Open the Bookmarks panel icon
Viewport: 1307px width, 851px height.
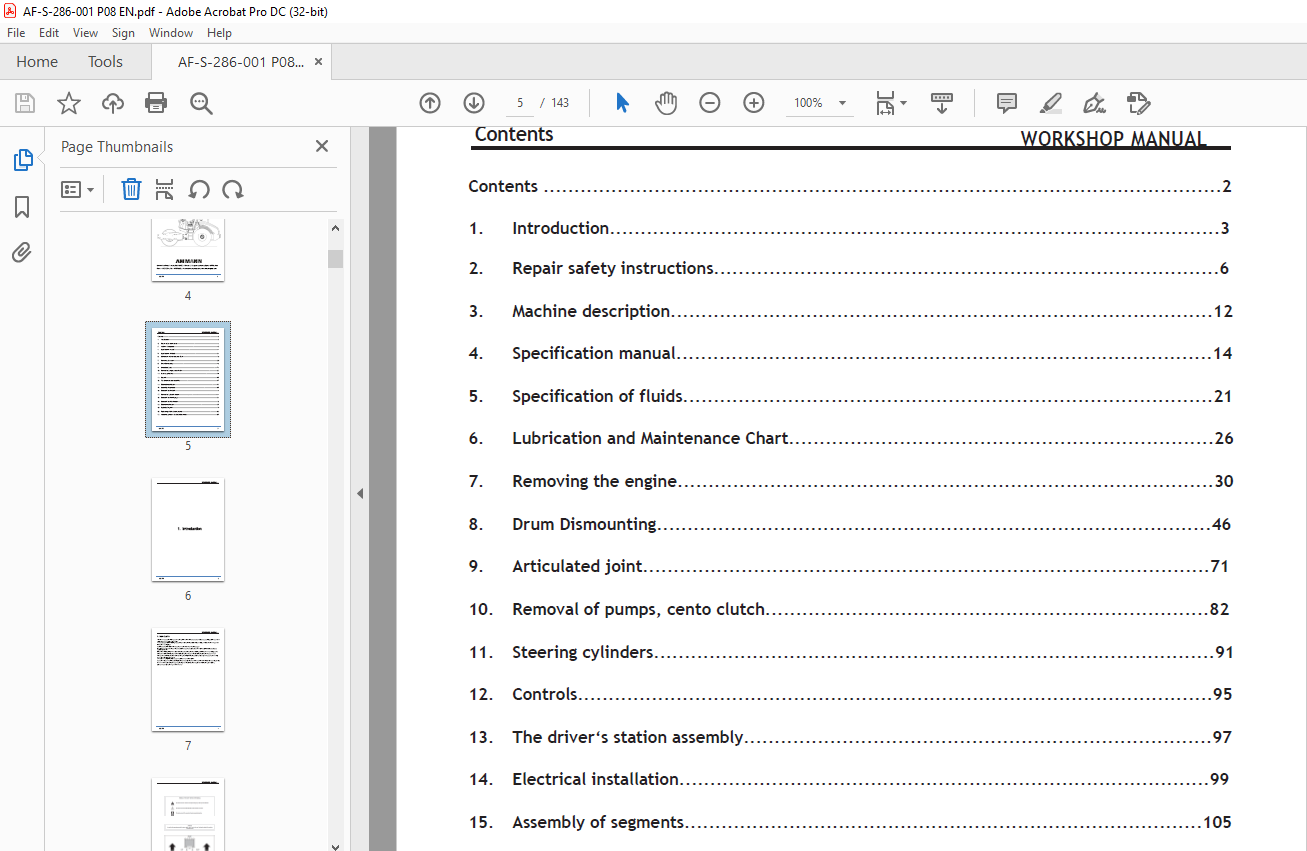[22, 207]
